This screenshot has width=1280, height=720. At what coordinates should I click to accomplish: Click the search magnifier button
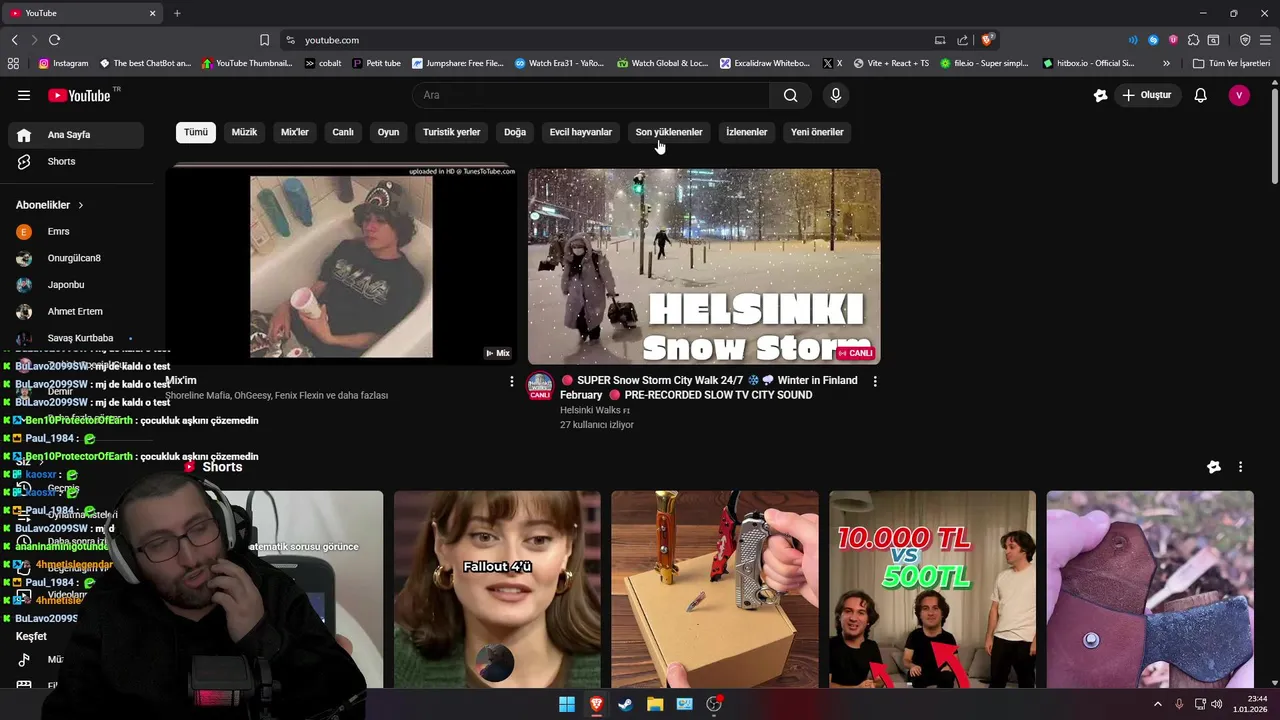click(x=791, y=95)
